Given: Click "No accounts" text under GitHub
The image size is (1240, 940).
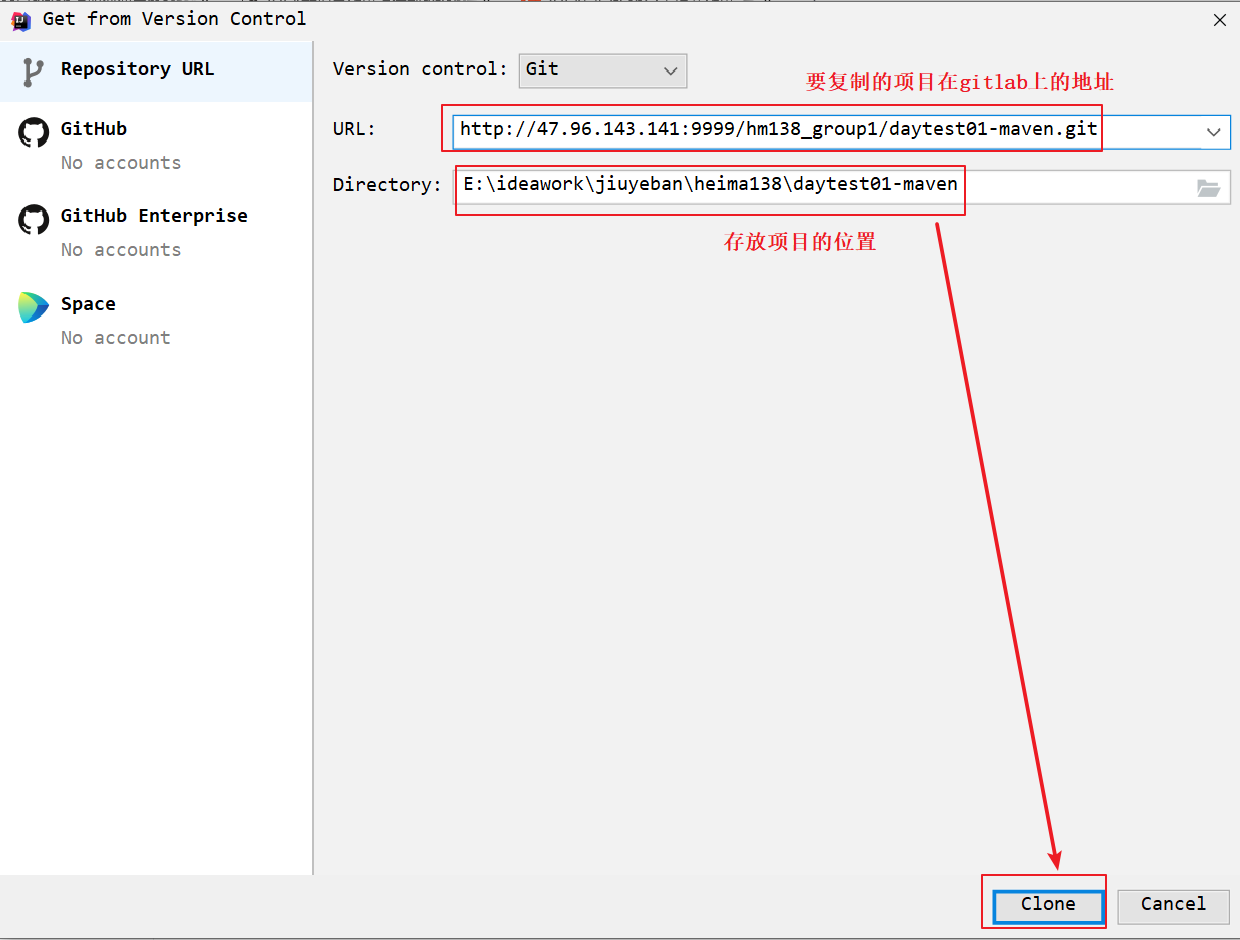Looking at the screenshot, I should [121, 163].
